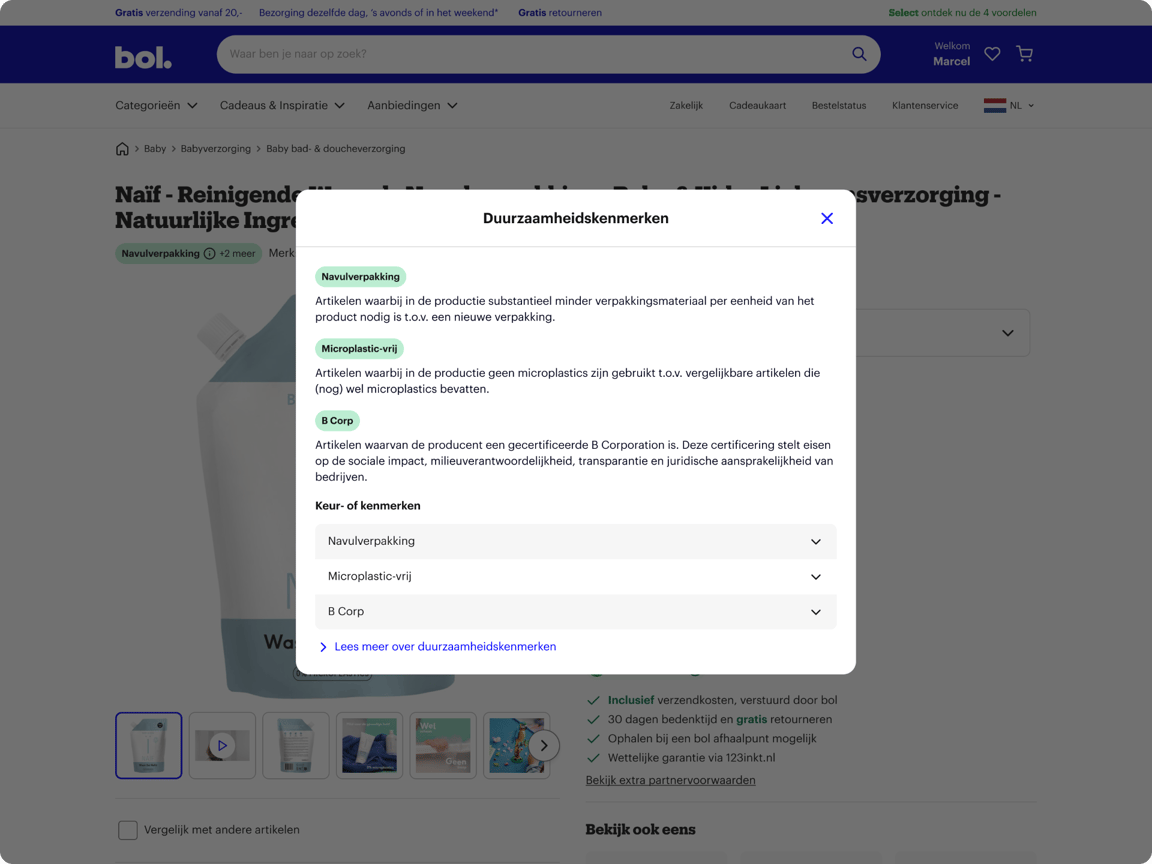Click the Welkom Marcel account button
The height and width of the screenshot is (864, 1152).
951,54
